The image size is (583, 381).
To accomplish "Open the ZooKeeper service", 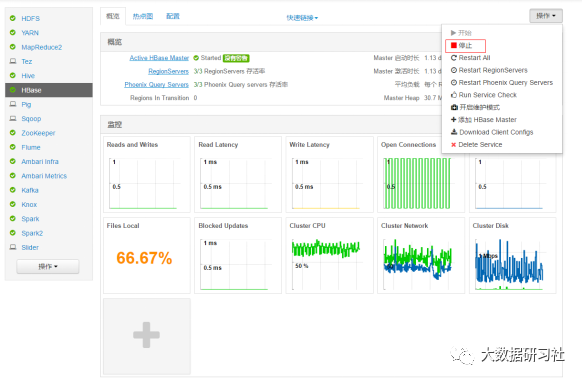I will [38, 133].
